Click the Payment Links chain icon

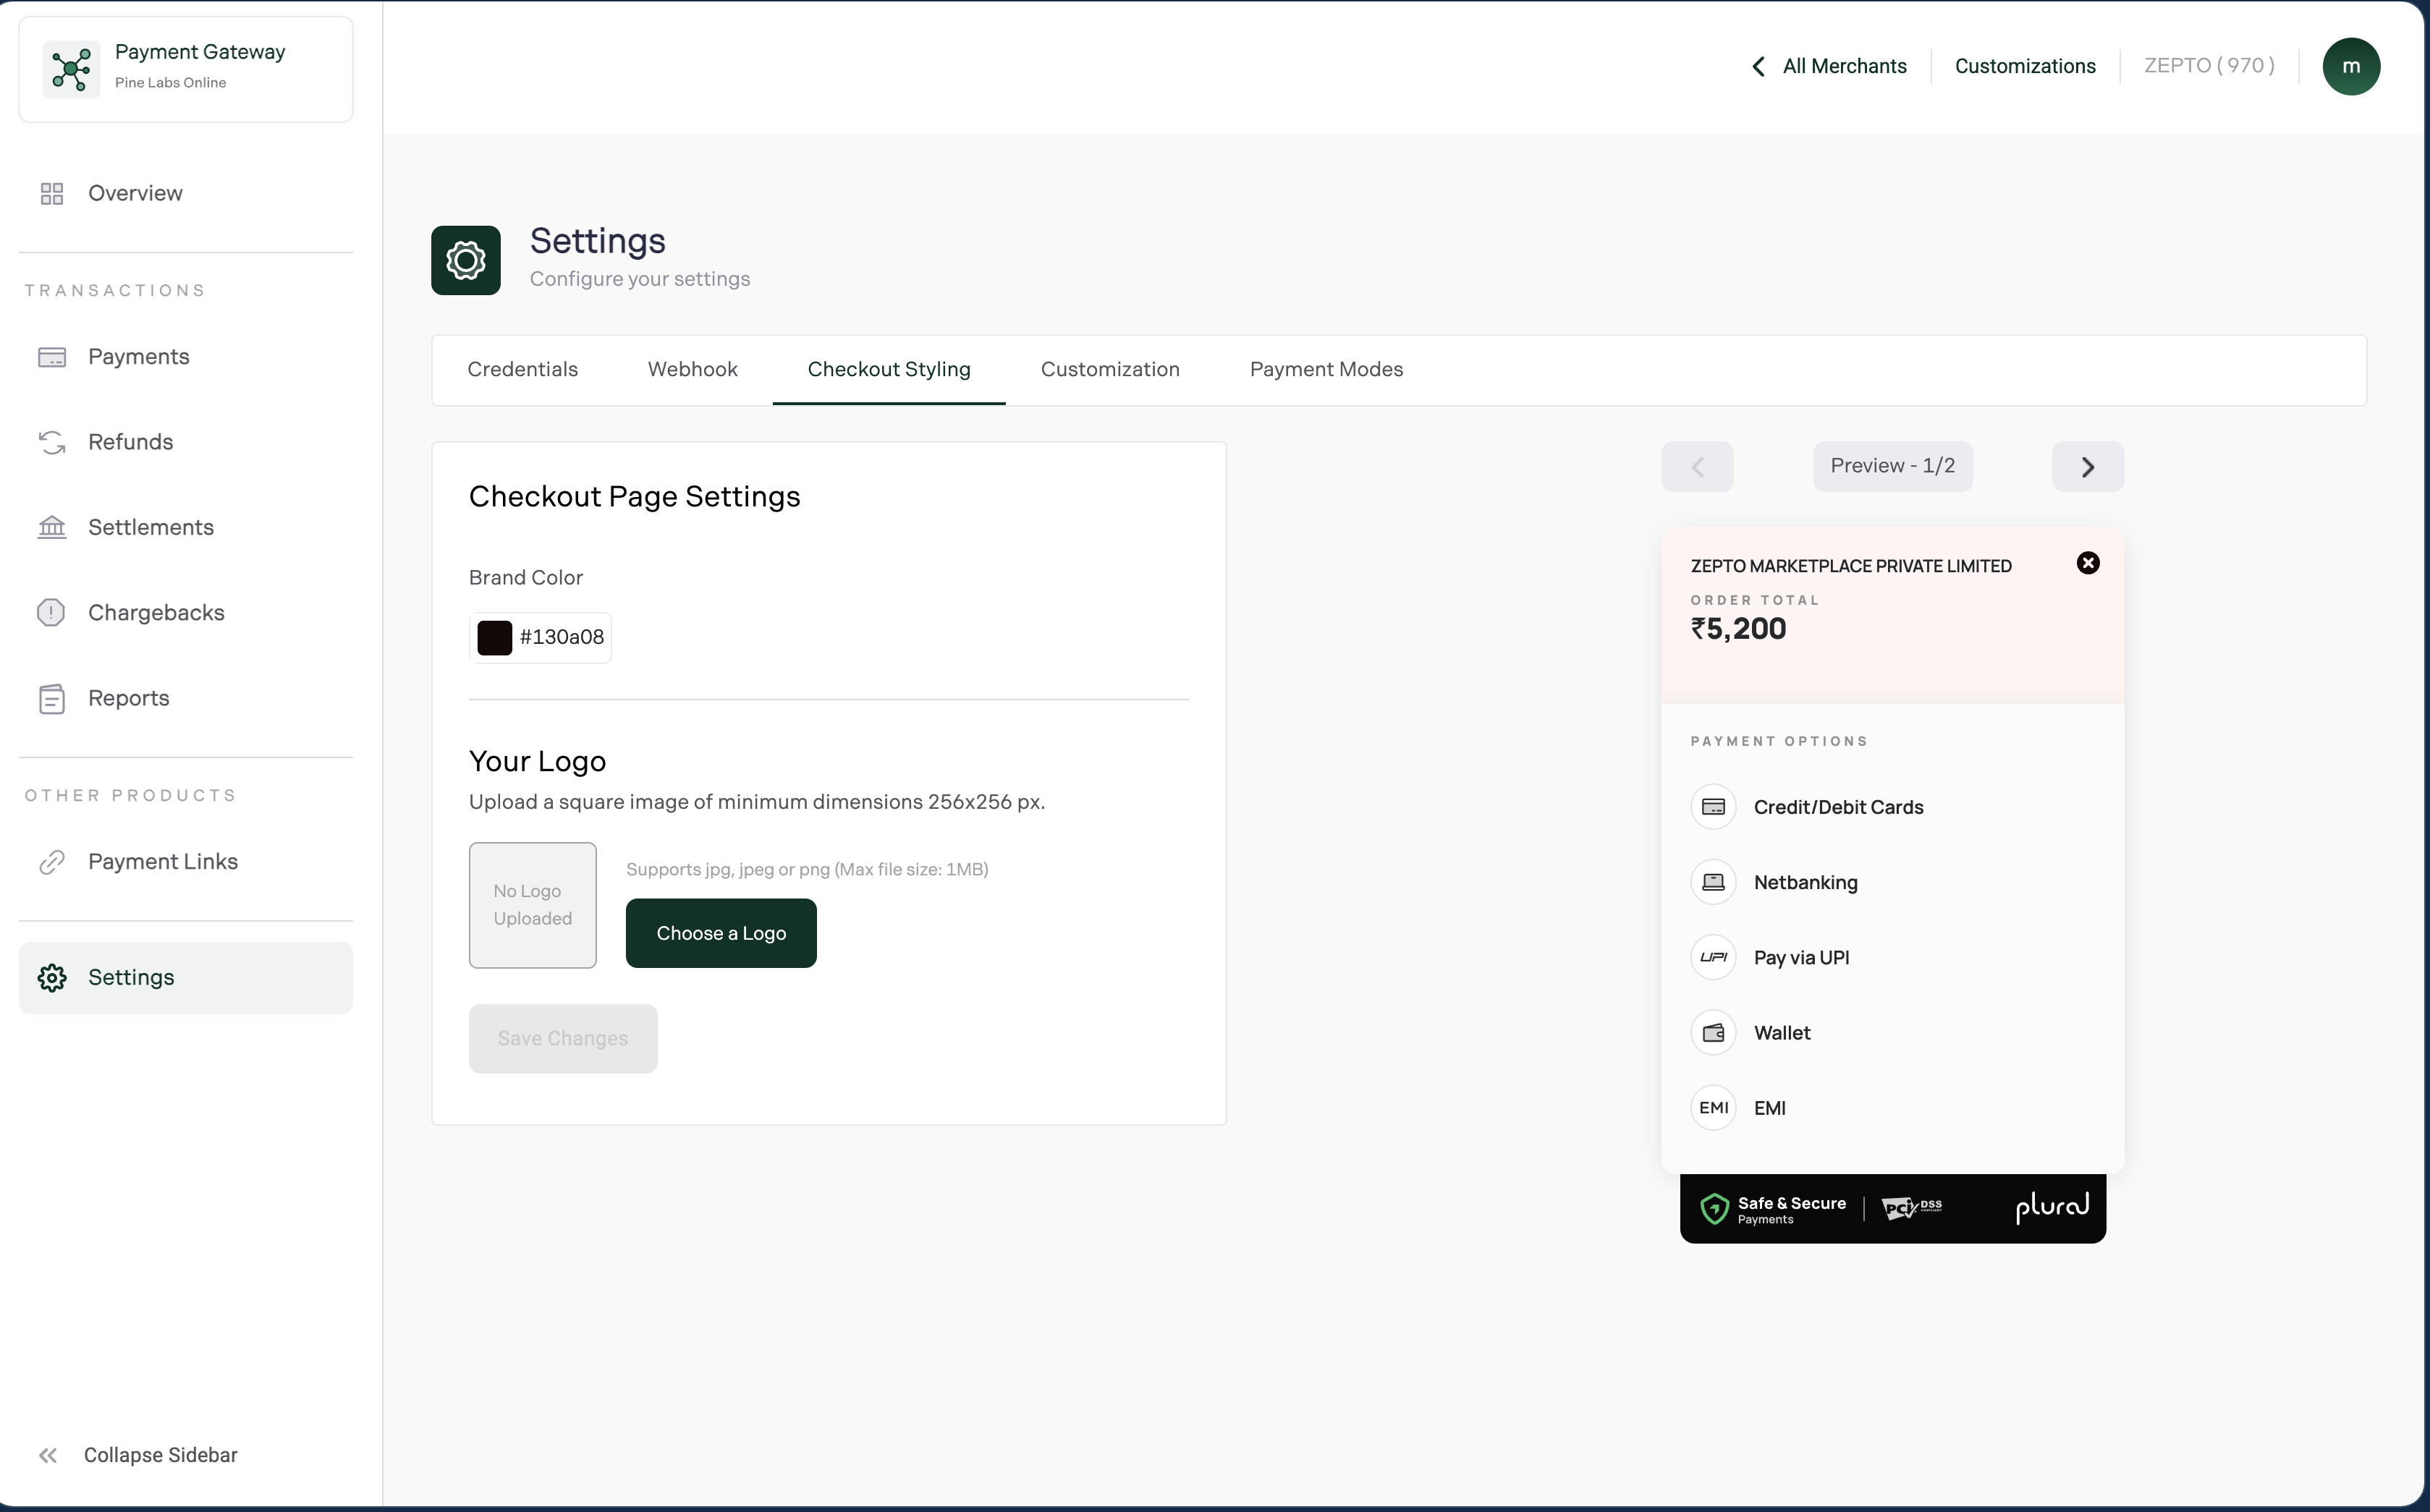(x=52, y=862)
